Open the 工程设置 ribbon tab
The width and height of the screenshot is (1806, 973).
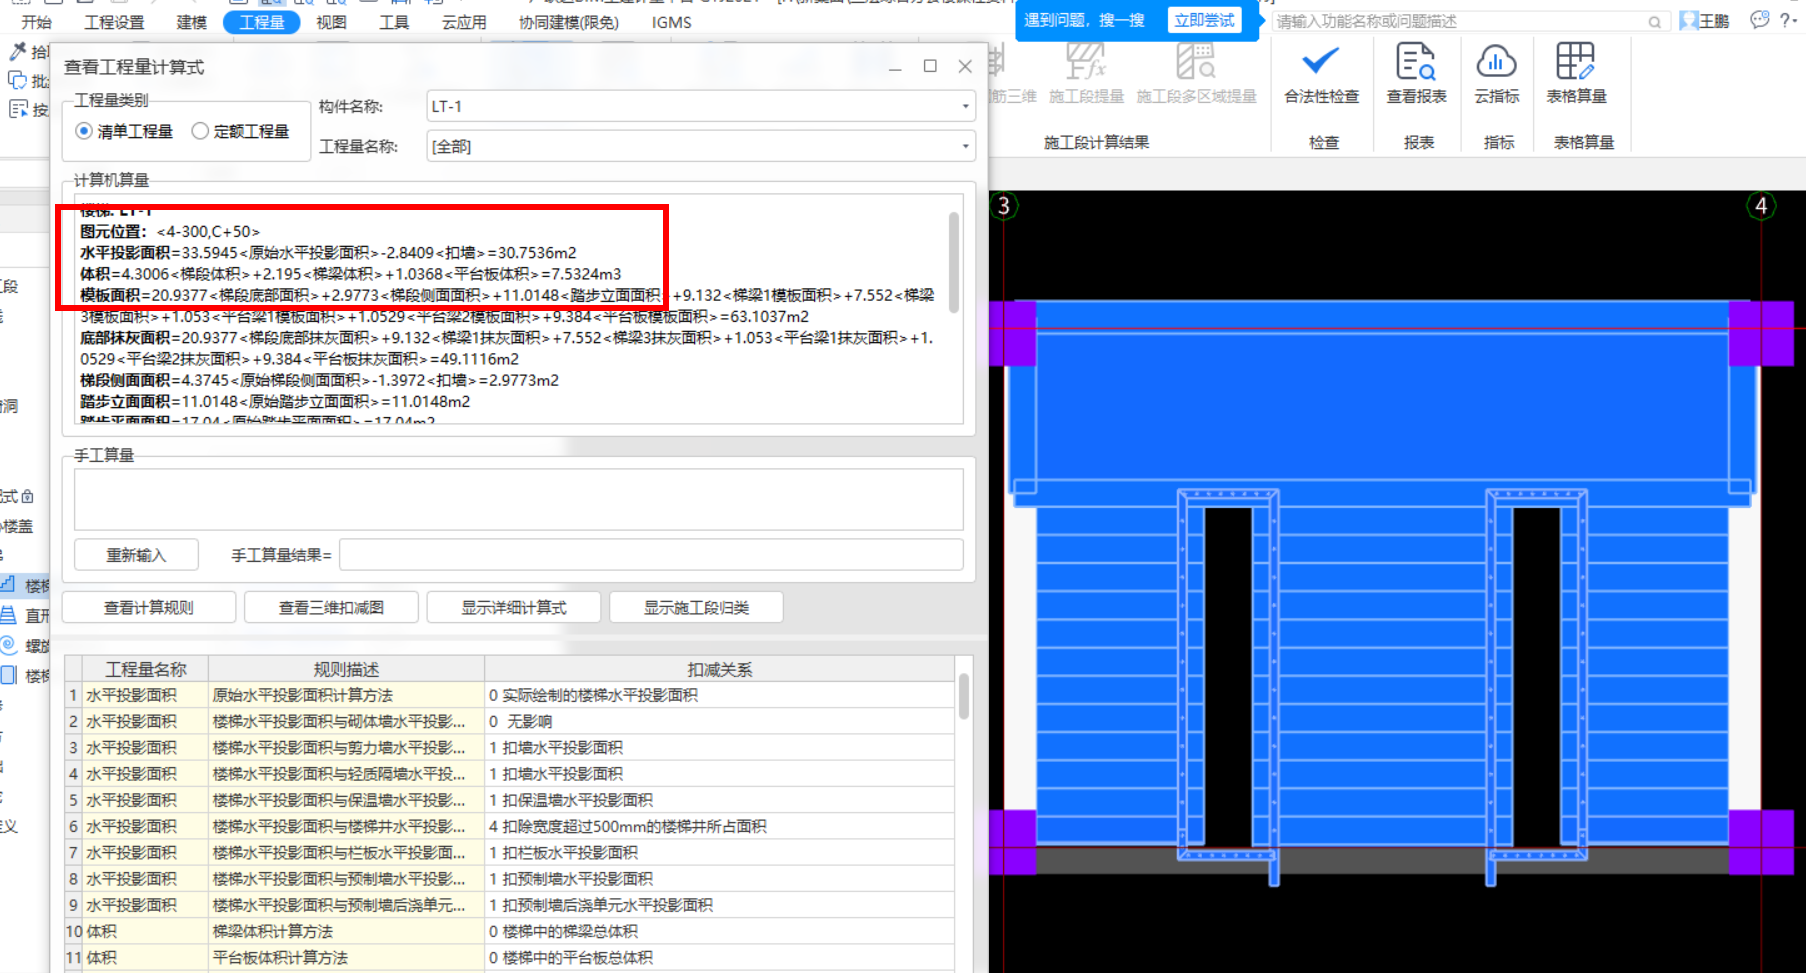coord(114,21)
